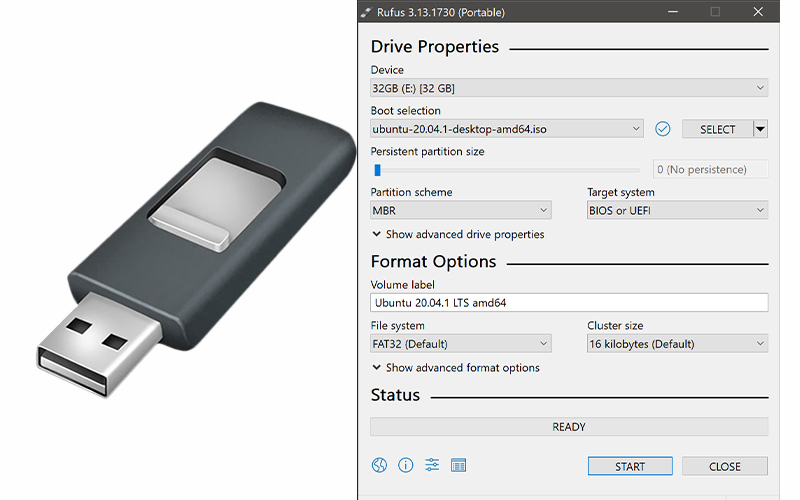Minimize the Rufus window
The image size is (800, 500).
click(673, 12)
